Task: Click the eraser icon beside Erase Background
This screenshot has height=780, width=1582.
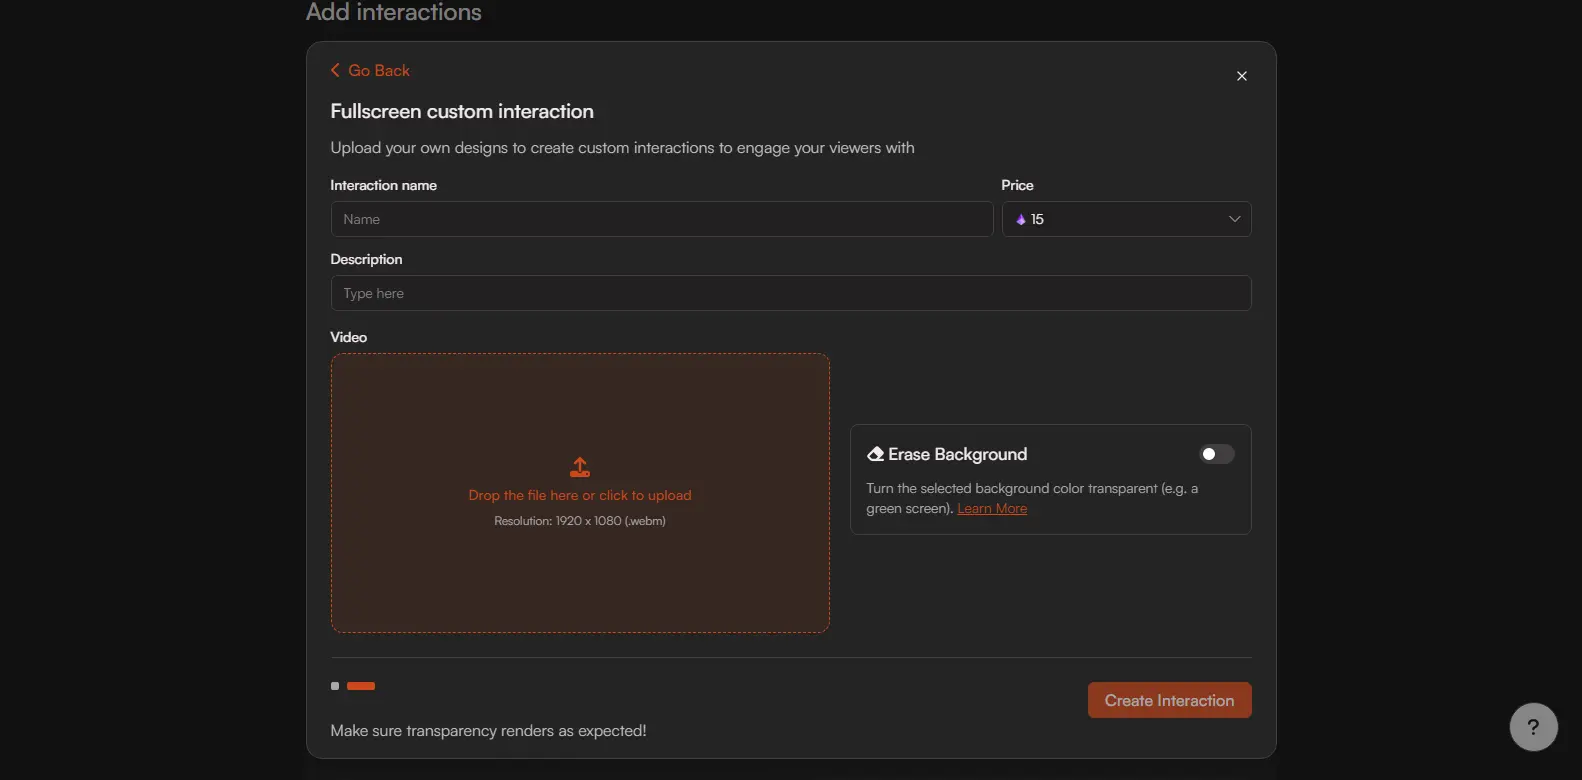Action: [x=875, y=454]
